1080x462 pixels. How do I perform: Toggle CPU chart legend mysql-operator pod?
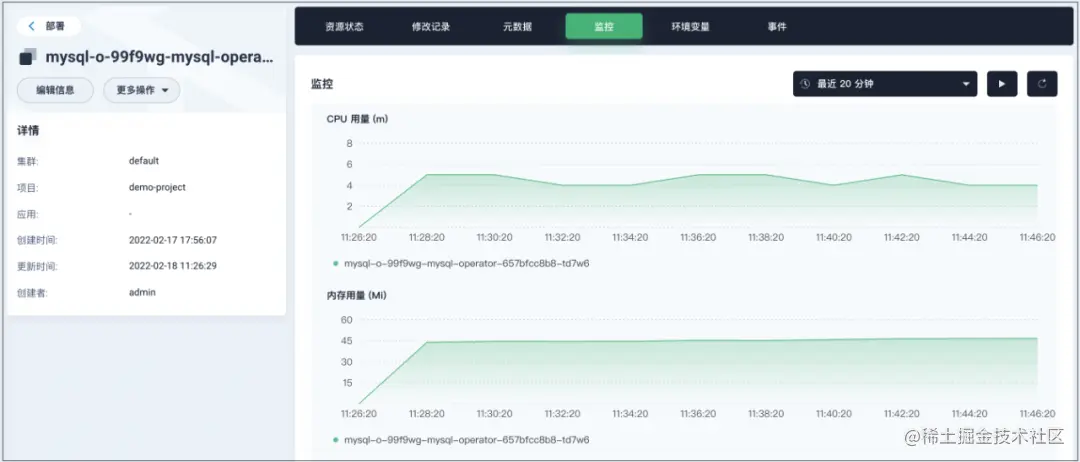point(461,263)
